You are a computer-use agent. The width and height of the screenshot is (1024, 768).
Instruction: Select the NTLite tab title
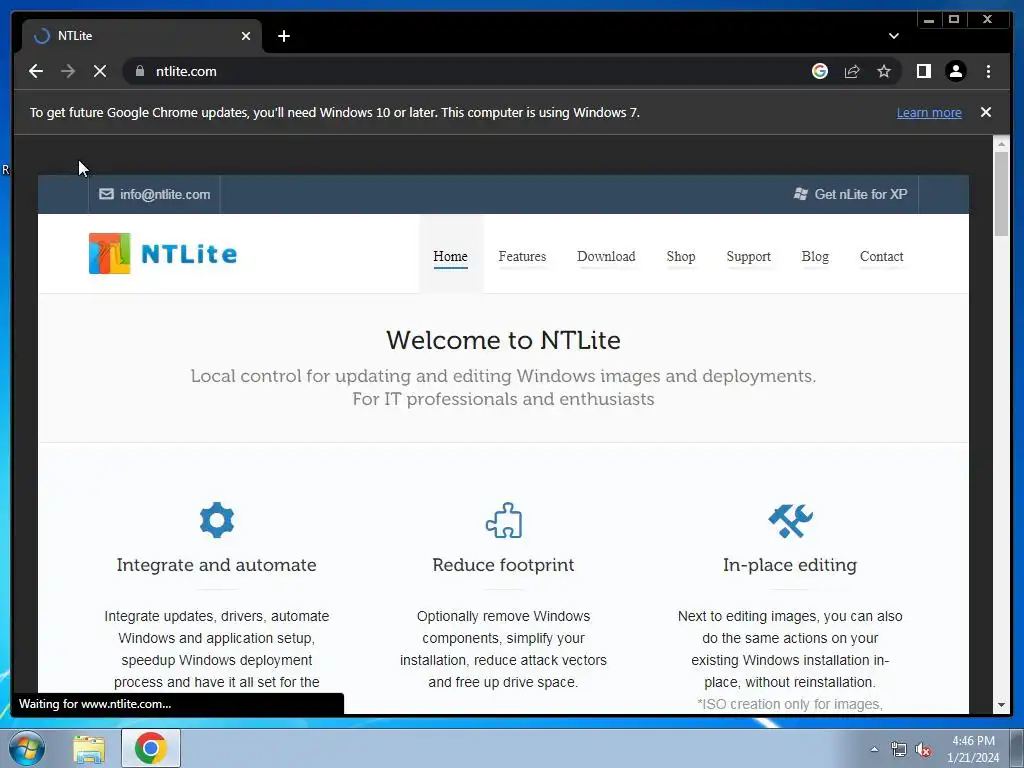74,36
